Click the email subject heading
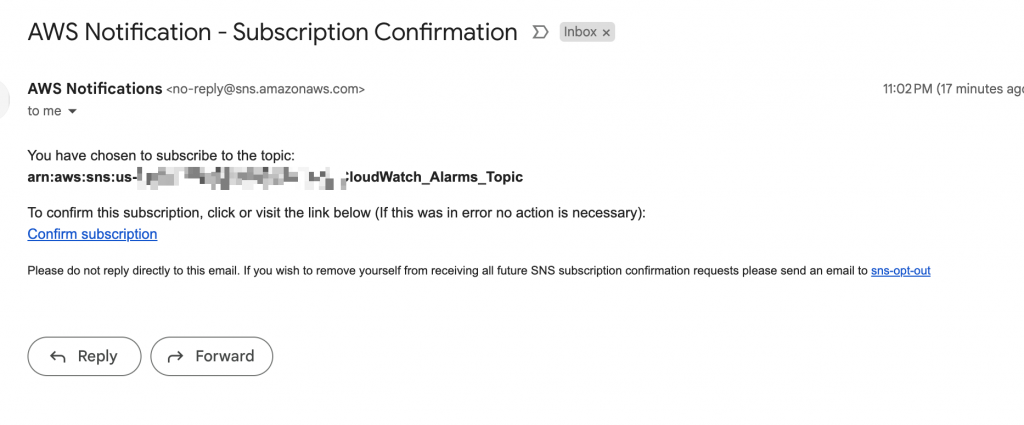The image size is (1024, 425). point(272,32)
